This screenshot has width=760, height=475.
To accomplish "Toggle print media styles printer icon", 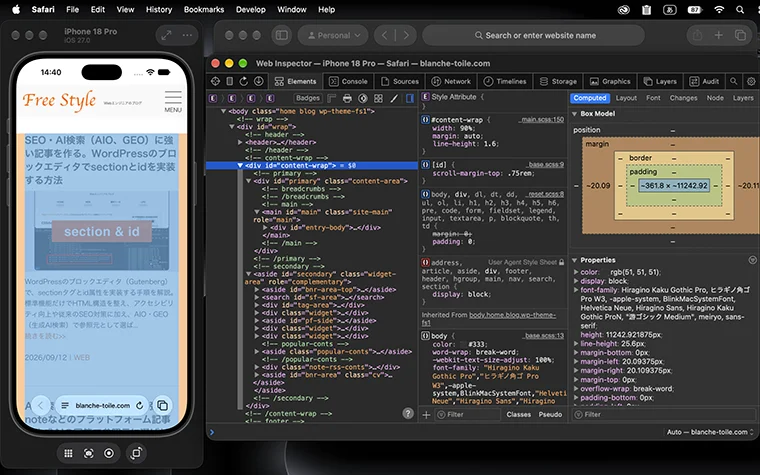I will click(347, 98).
